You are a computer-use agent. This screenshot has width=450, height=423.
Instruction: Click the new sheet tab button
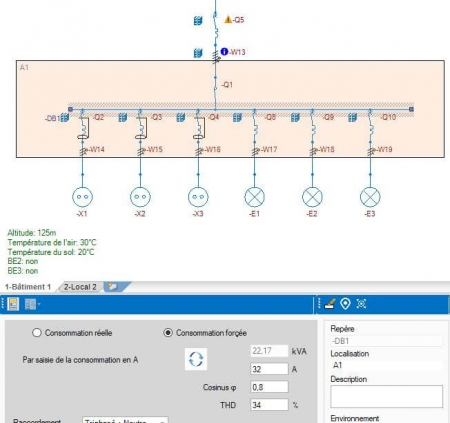[114, 287]
